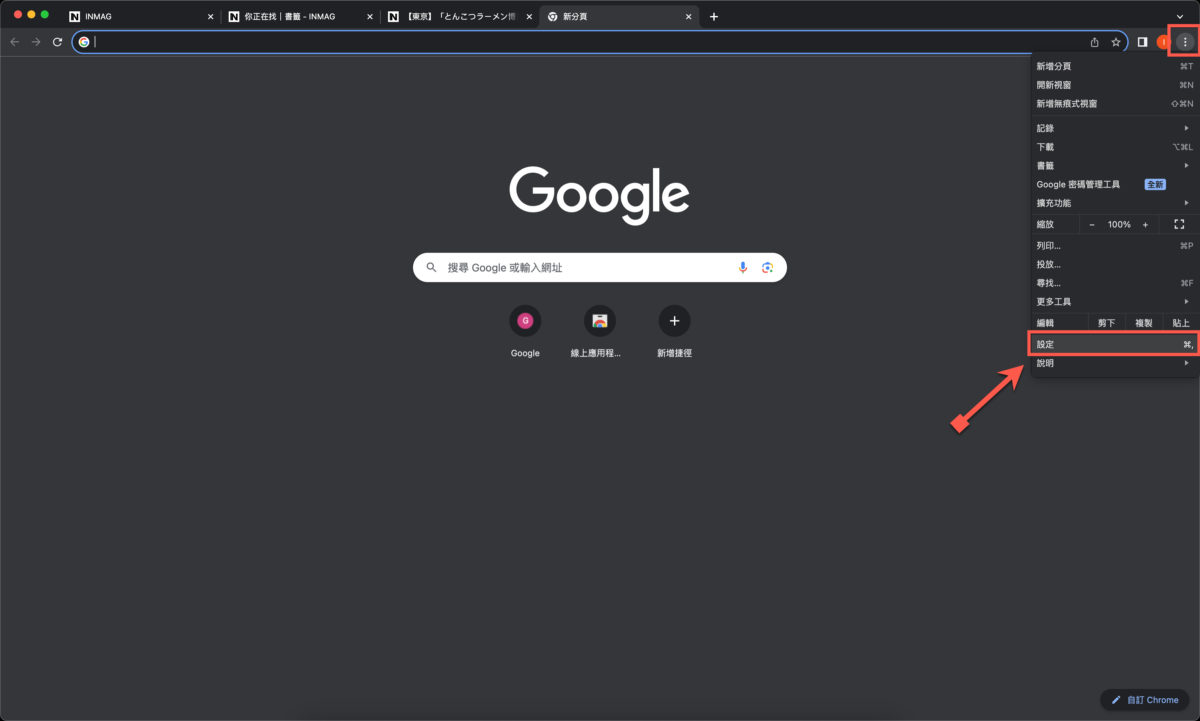This screenshot has height=721, width=1200.
Task: Open 下載 from the menu
Action: 1114,147
